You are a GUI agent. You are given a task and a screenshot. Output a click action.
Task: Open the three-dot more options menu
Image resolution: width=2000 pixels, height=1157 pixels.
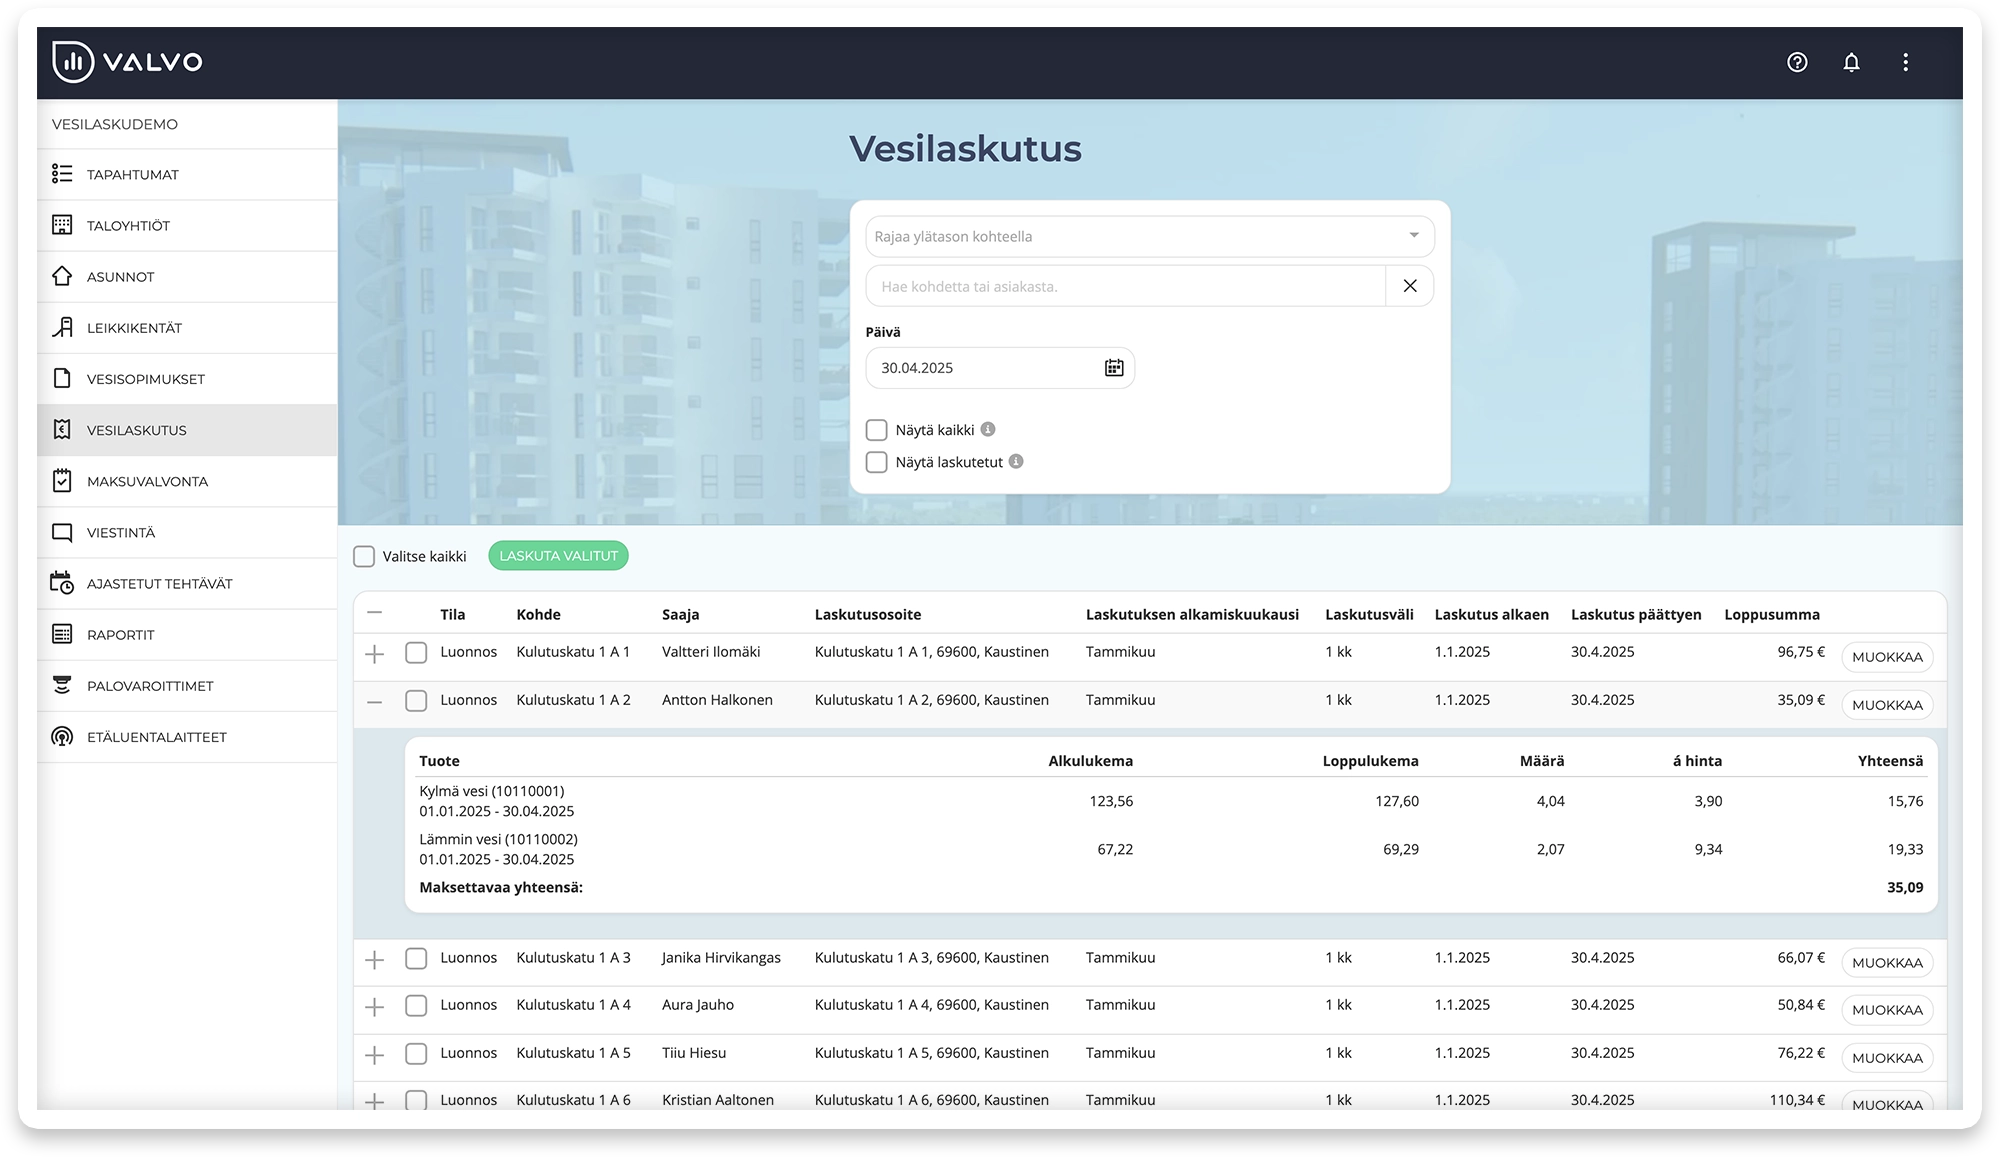pos(1905,62)
